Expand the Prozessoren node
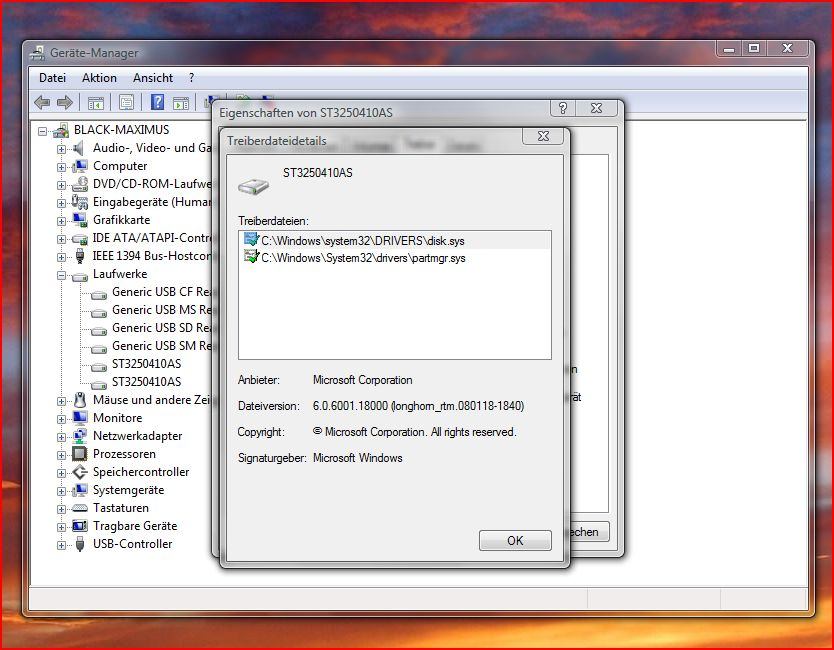 (62, 455)
